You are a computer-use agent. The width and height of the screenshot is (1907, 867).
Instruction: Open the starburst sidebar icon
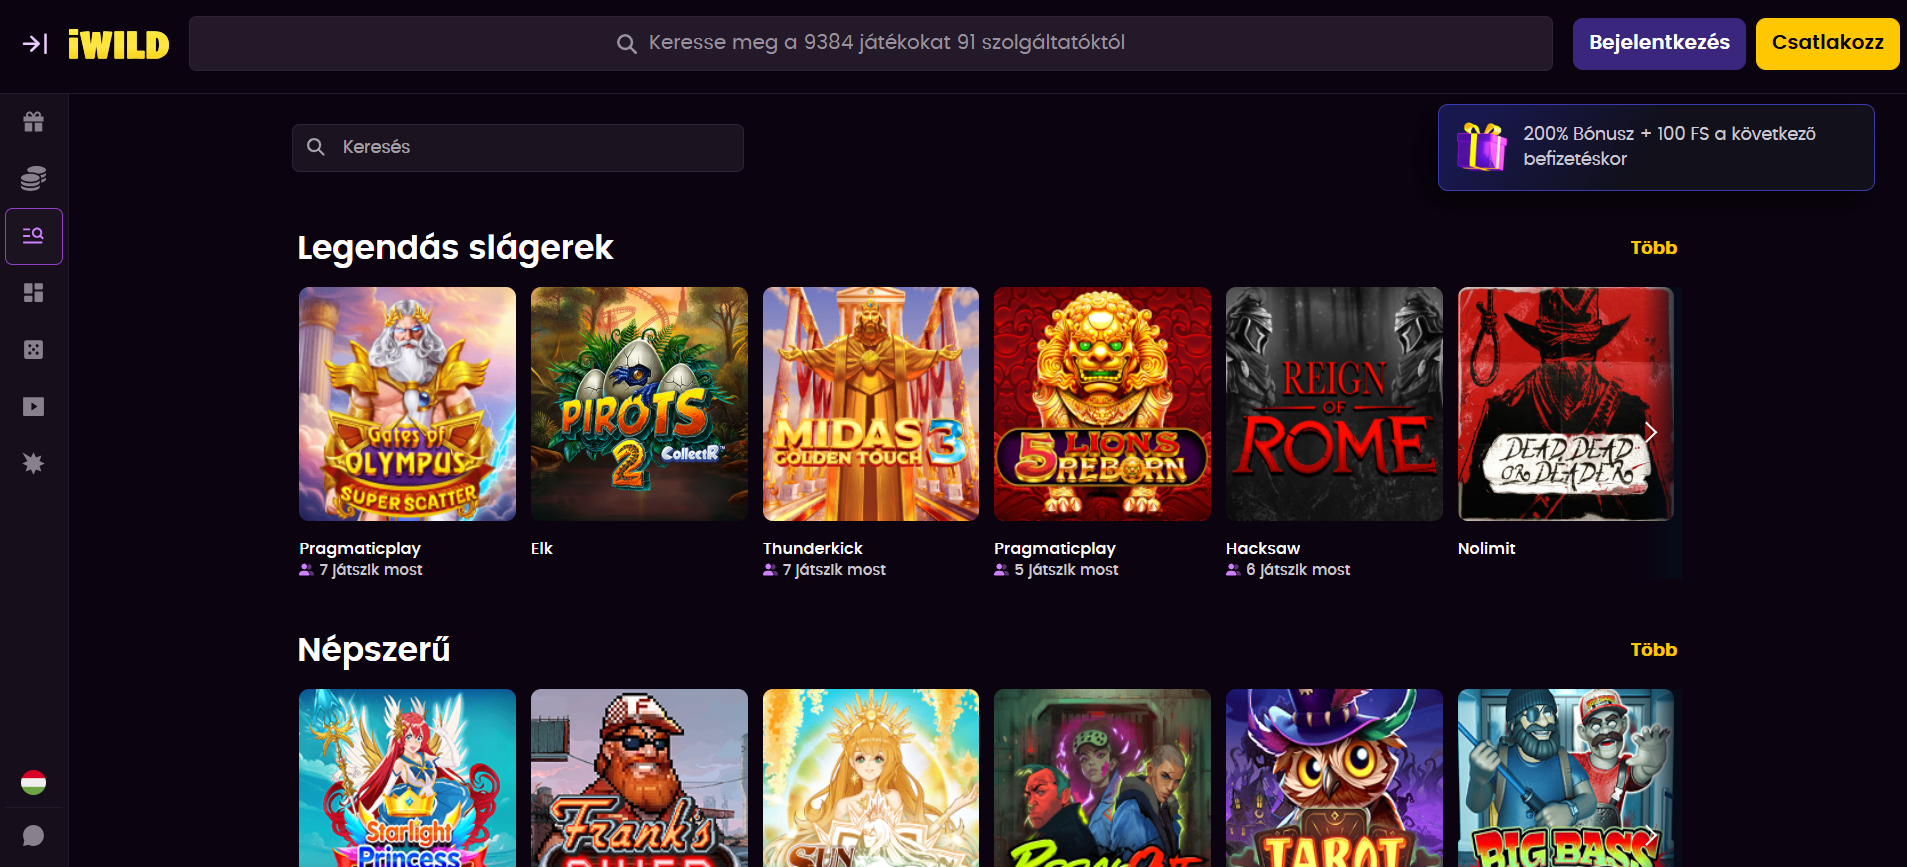click(x=34, y=464)
